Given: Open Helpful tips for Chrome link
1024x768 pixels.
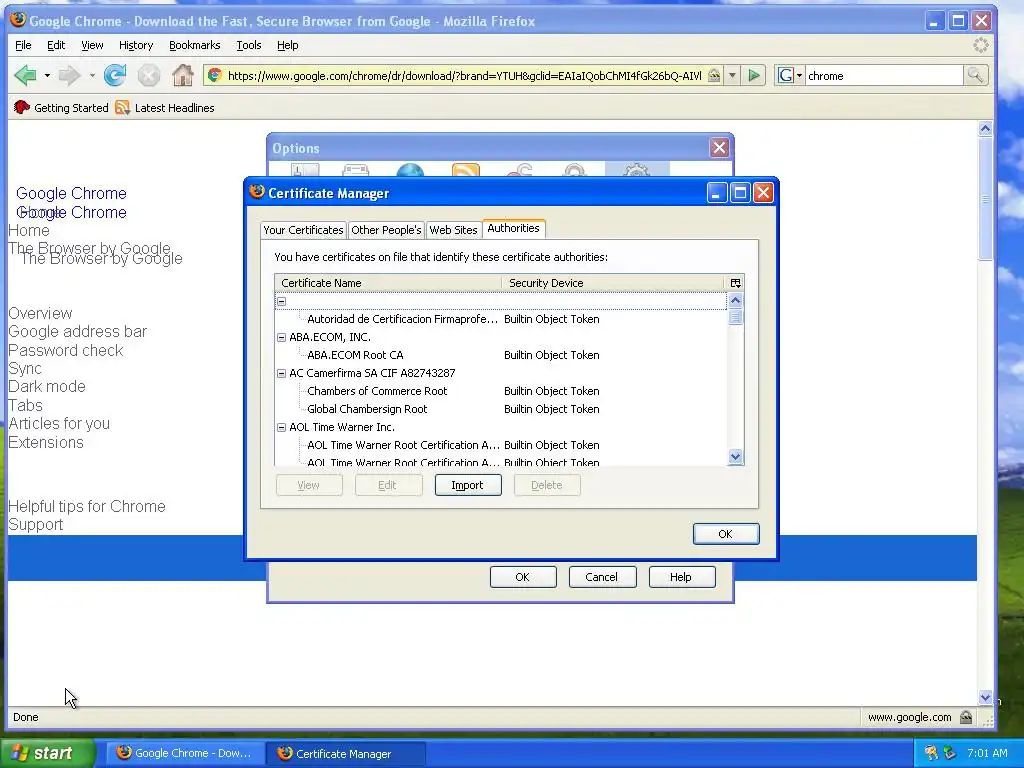Looking at the screenshot, I should (x=87, y=507).
